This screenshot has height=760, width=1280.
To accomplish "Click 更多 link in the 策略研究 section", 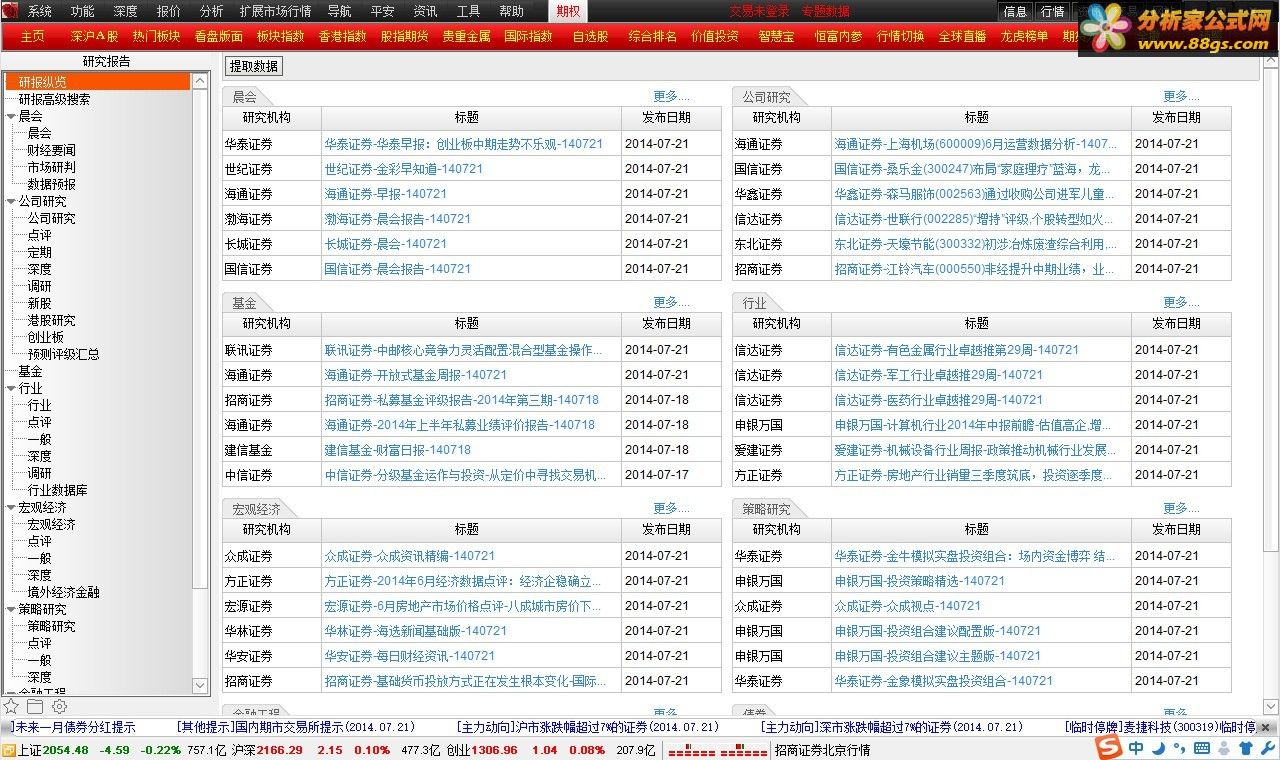I will click(1181, 508).
